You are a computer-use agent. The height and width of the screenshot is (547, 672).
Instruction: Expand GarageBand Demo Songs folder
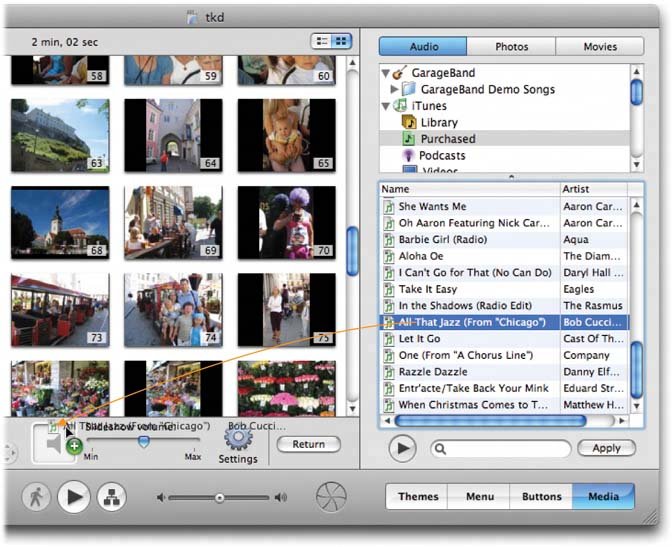[x=395, y=90]
